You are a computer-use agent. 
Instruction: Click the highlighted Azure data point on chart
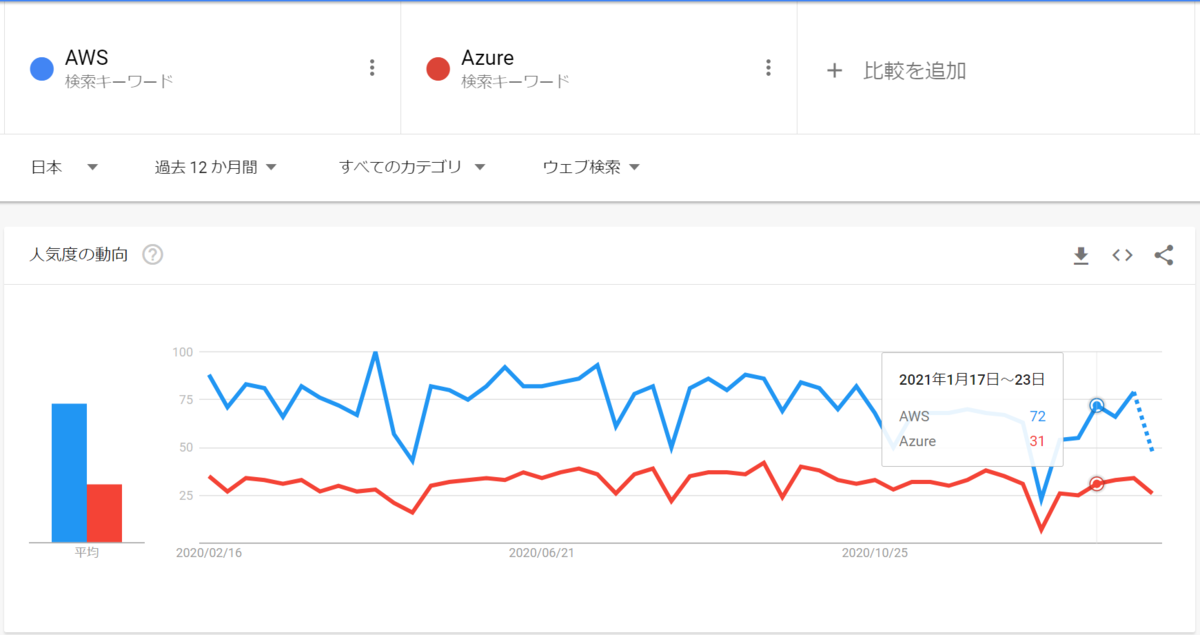point(1097,484)
